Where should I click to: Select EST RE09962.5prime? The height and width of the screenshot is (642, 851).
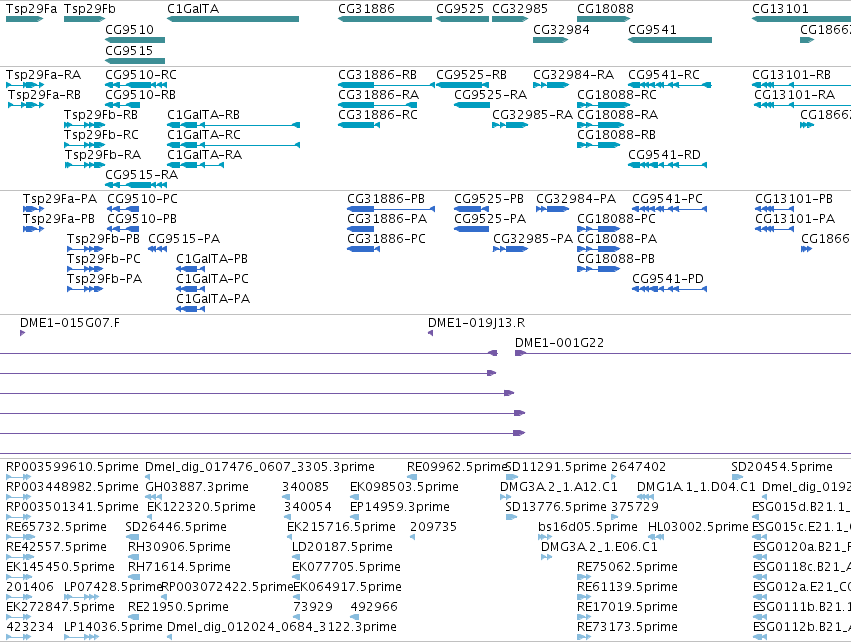[x=412, y=477]
